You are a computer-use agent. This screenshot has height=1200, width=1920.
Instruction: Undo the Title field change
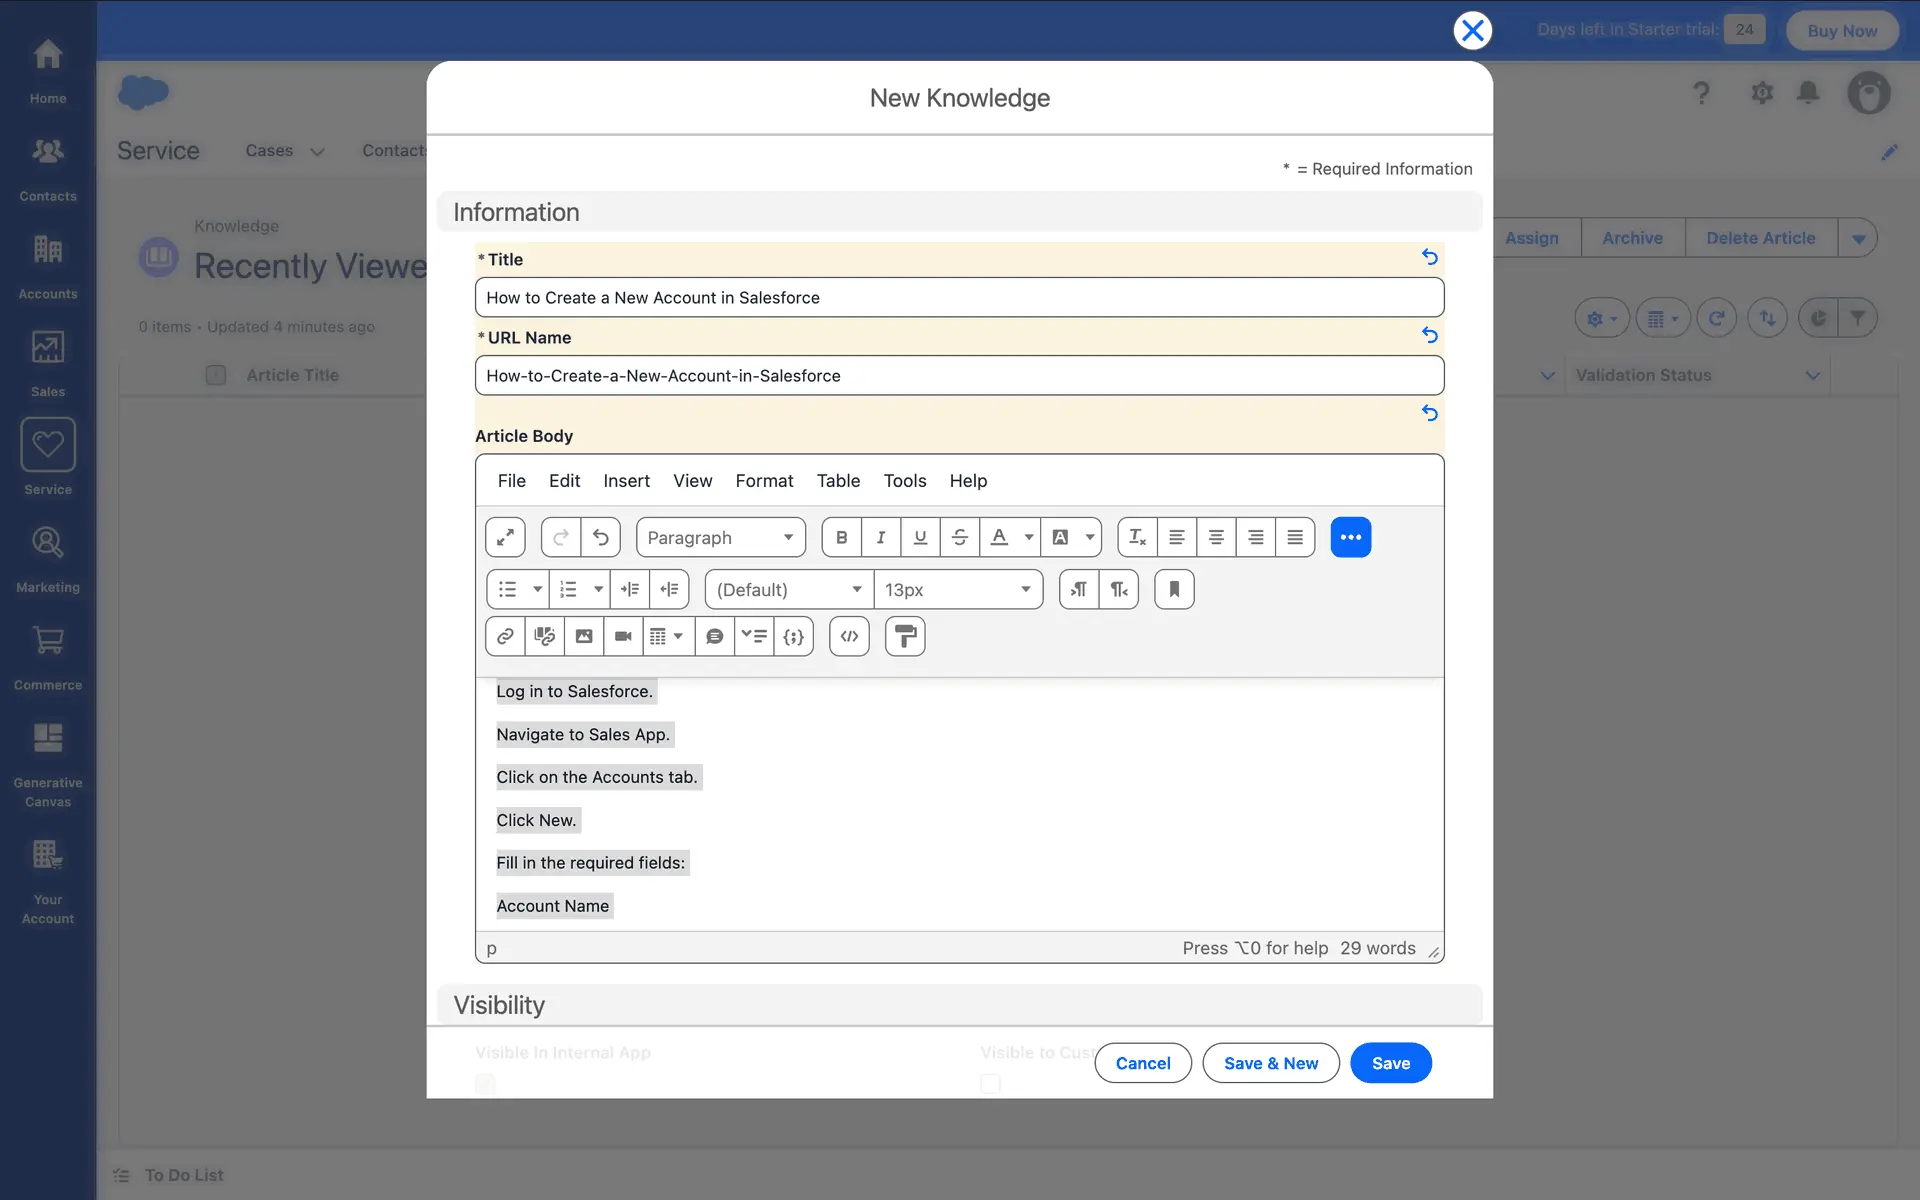point(1430,257)
